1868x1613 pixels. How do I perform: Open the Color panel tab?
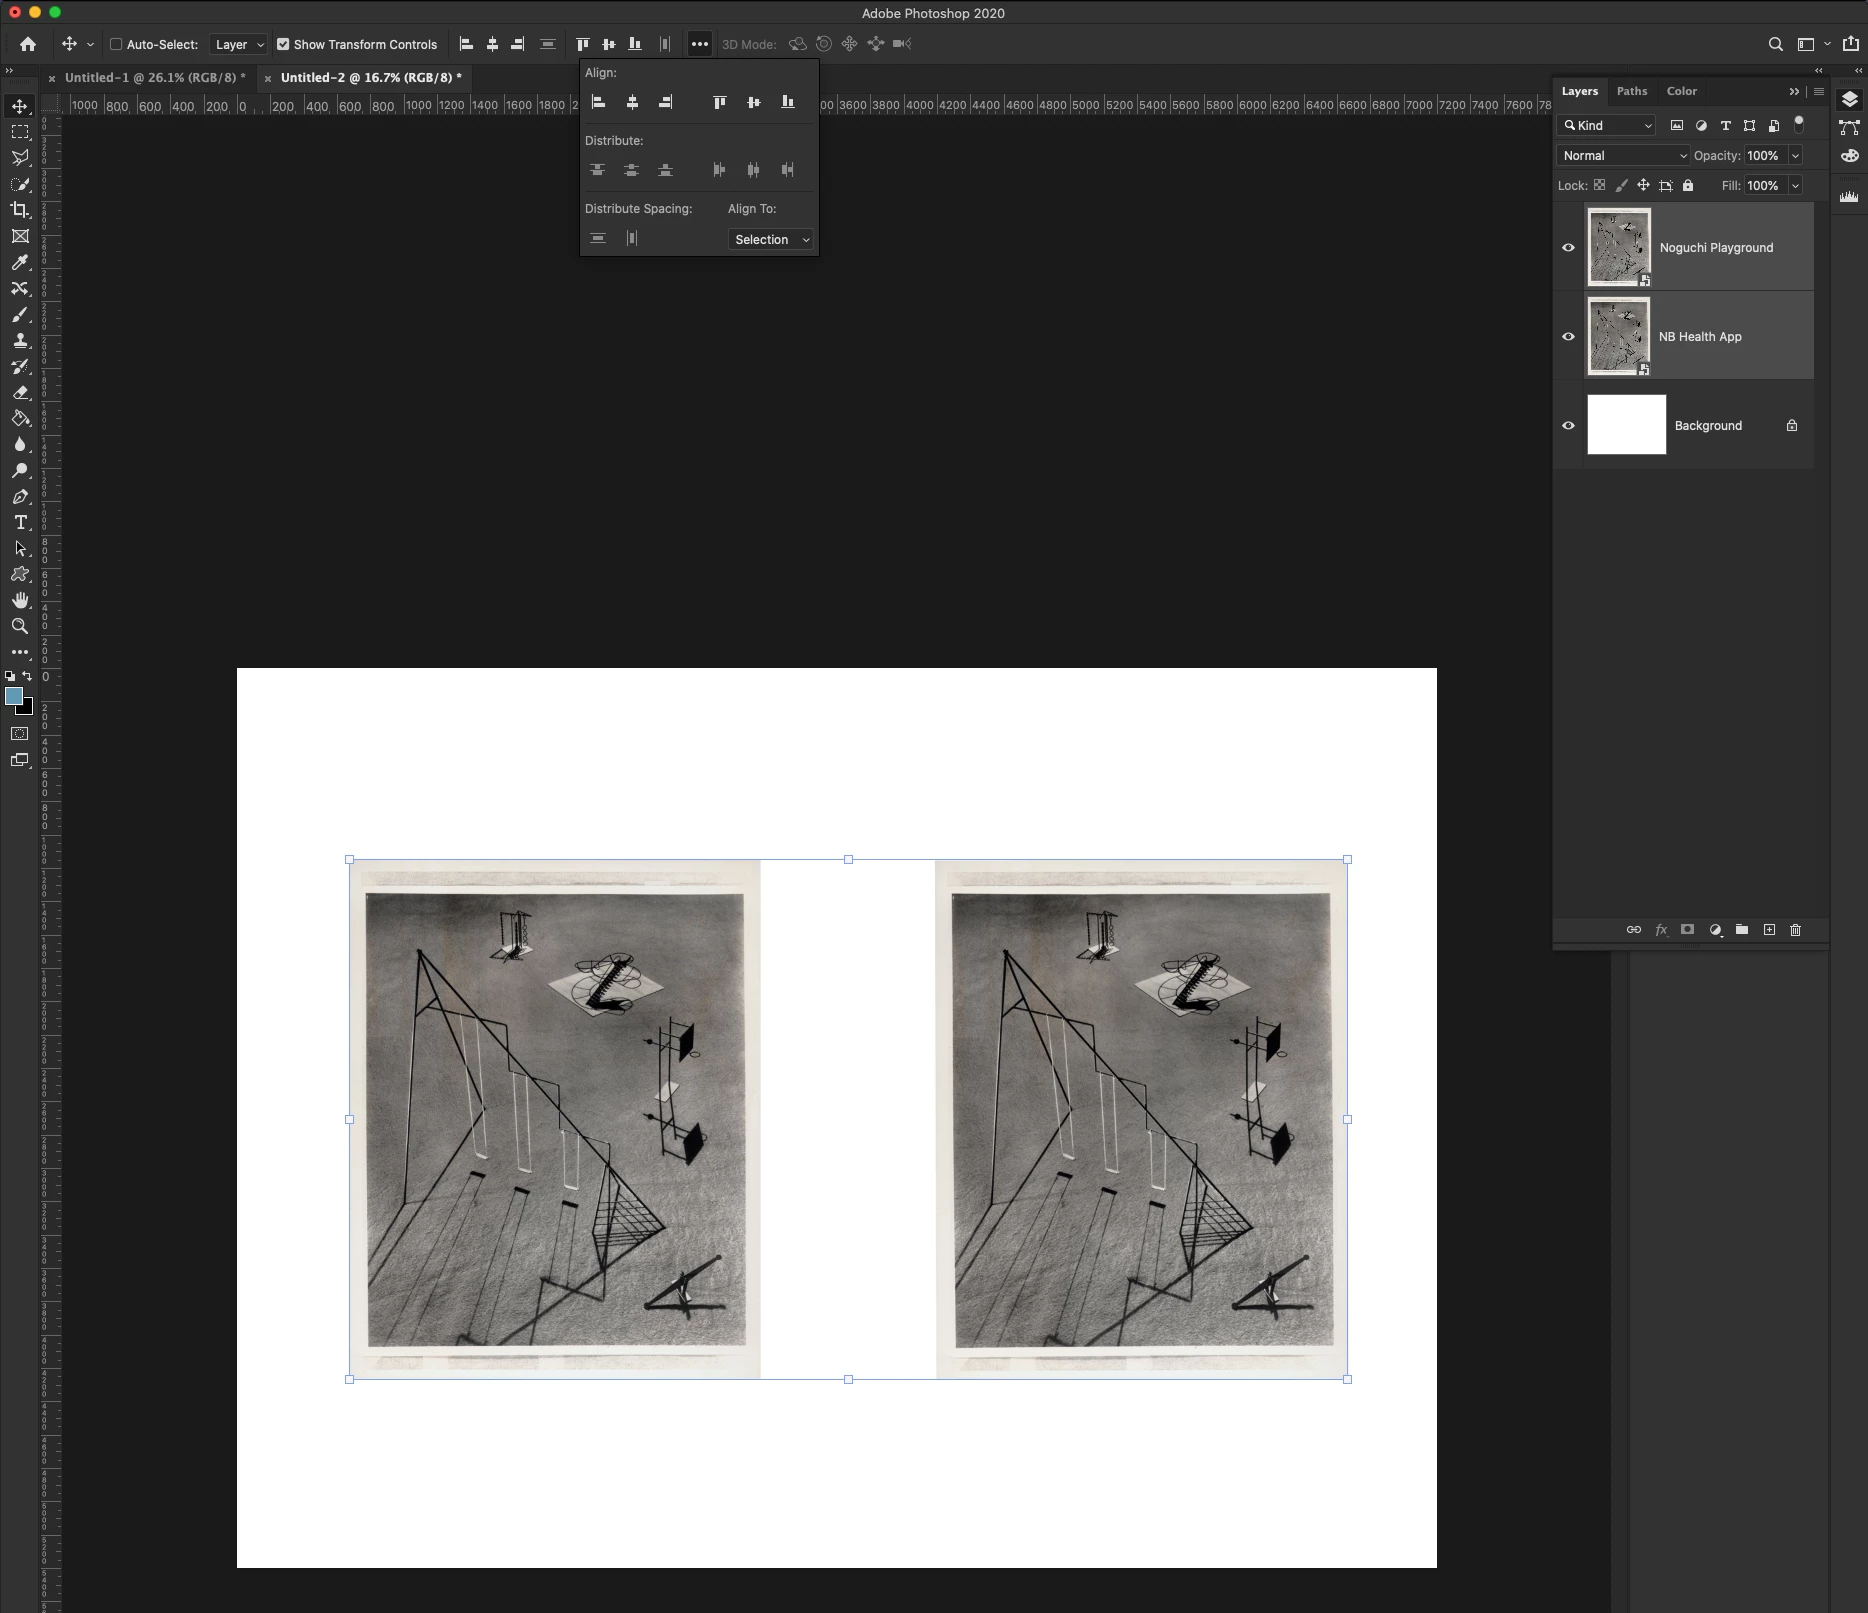[x=1682, y=91]
